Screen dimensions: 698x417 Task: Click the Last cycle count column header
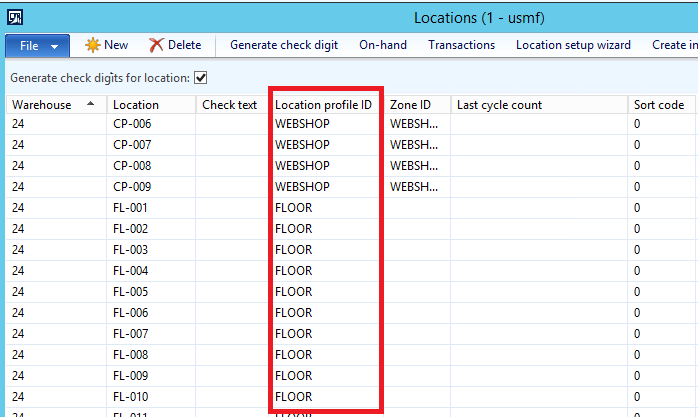point(499,104)
